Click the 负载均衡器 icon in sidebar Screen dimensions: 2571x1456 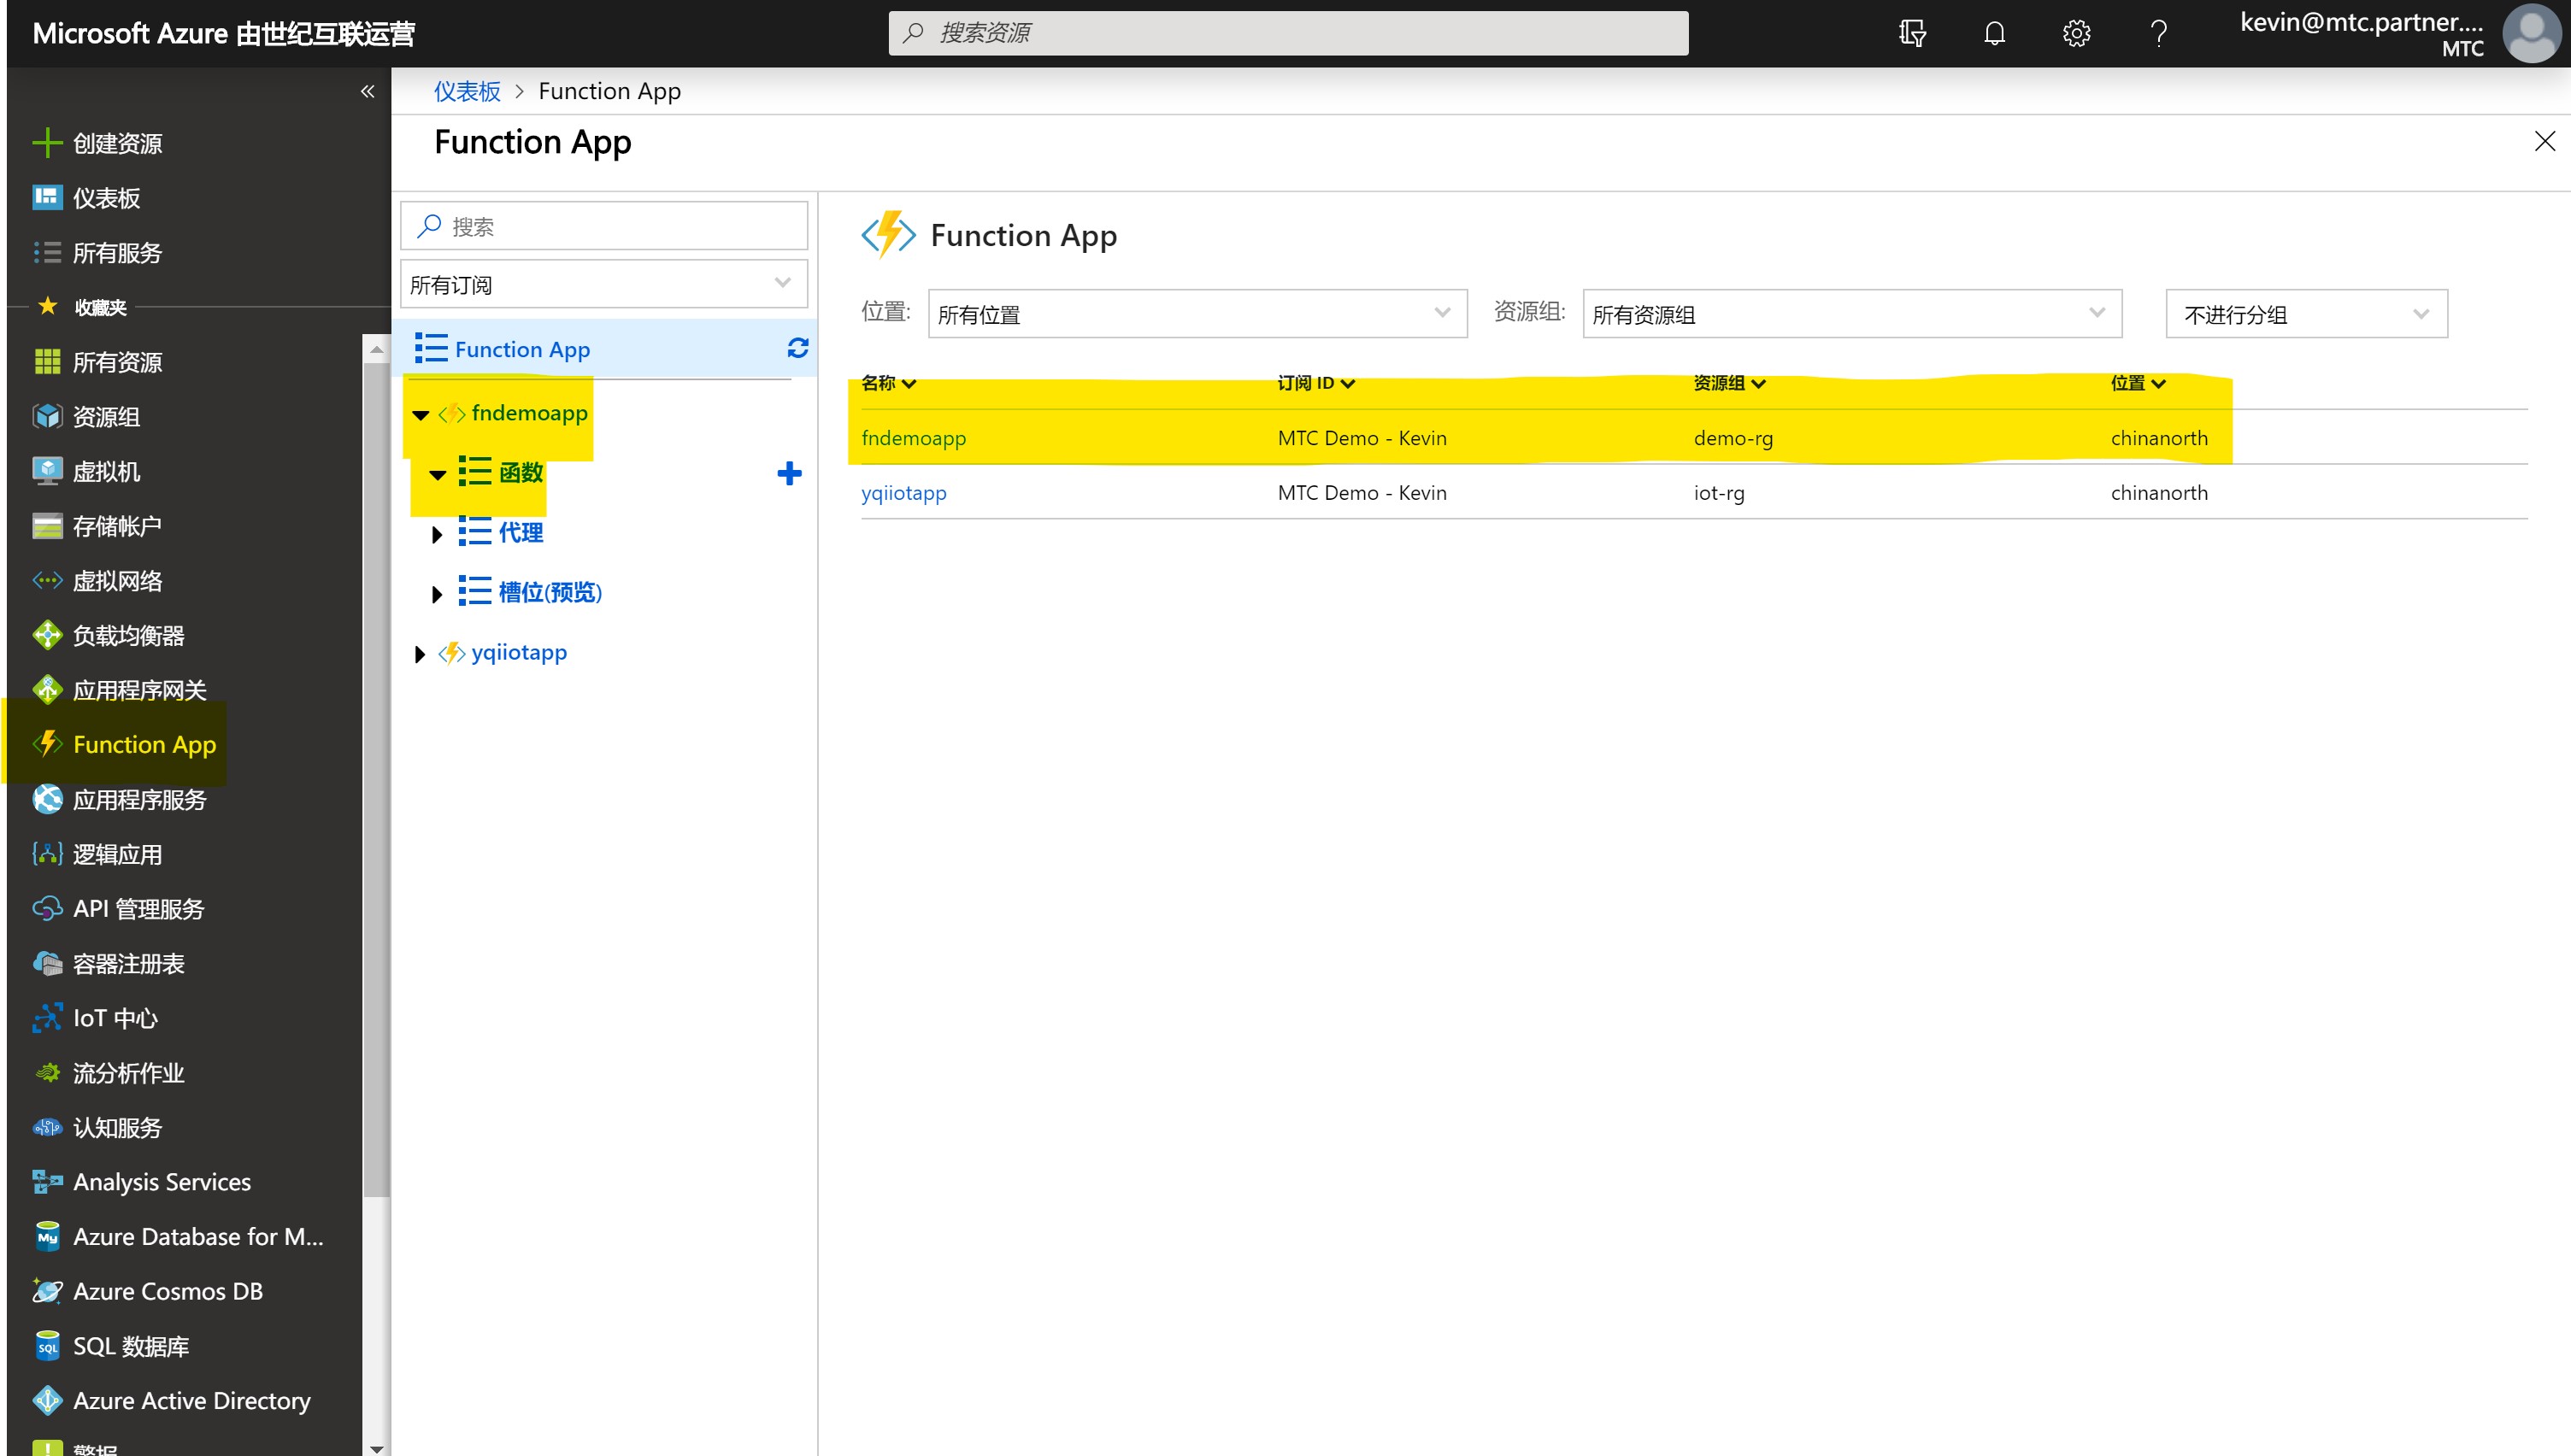(47, 635)
